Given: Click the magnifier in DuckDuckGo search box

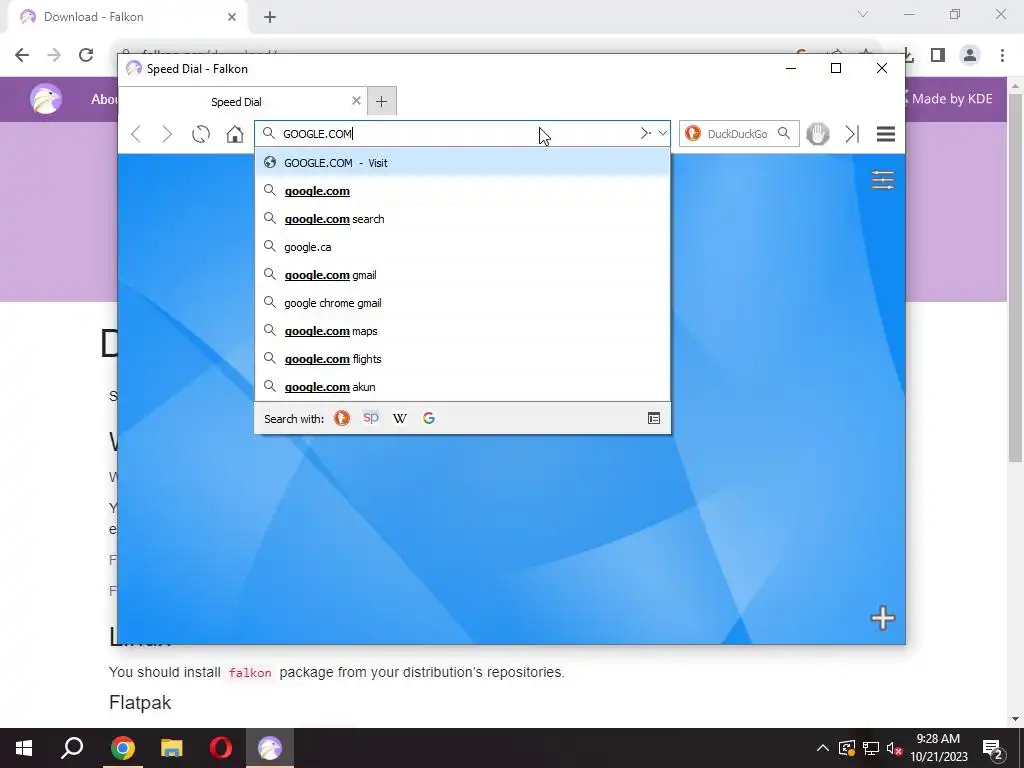Looking at the screenshot, I should tap(784, 133).
